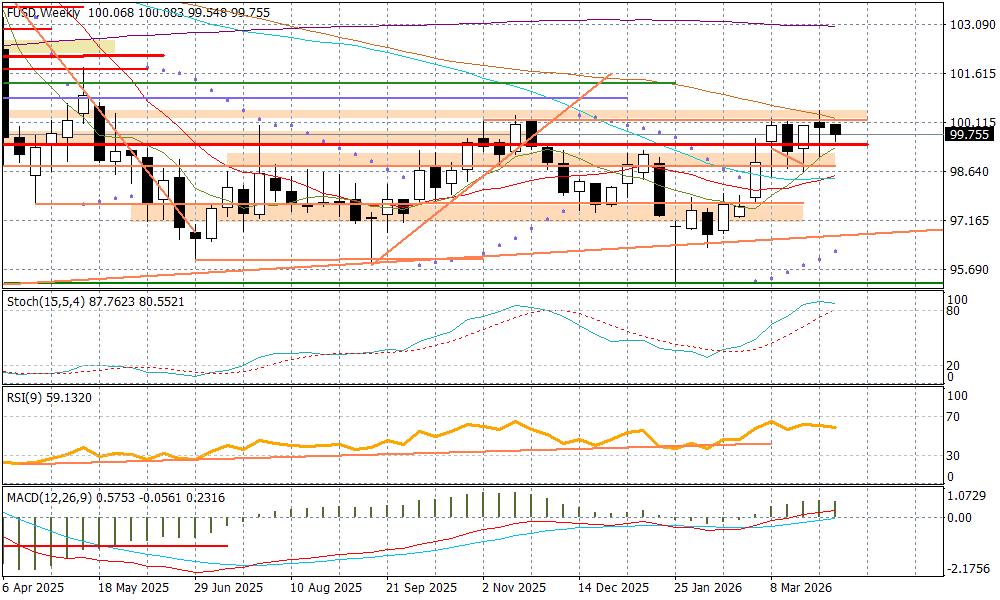Click the latest black candle on the chart
Viewport: 1000px width, 600px height.
click(836, 129)
